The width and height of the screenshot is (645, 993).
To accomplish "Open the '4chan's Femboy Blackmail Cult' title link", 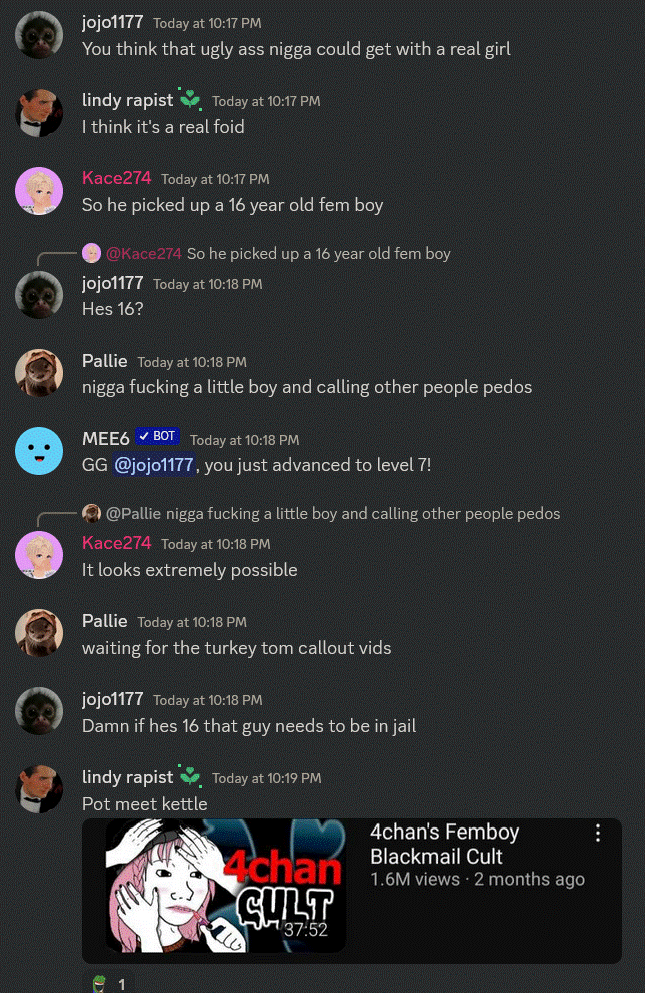I will coord(445,844).
